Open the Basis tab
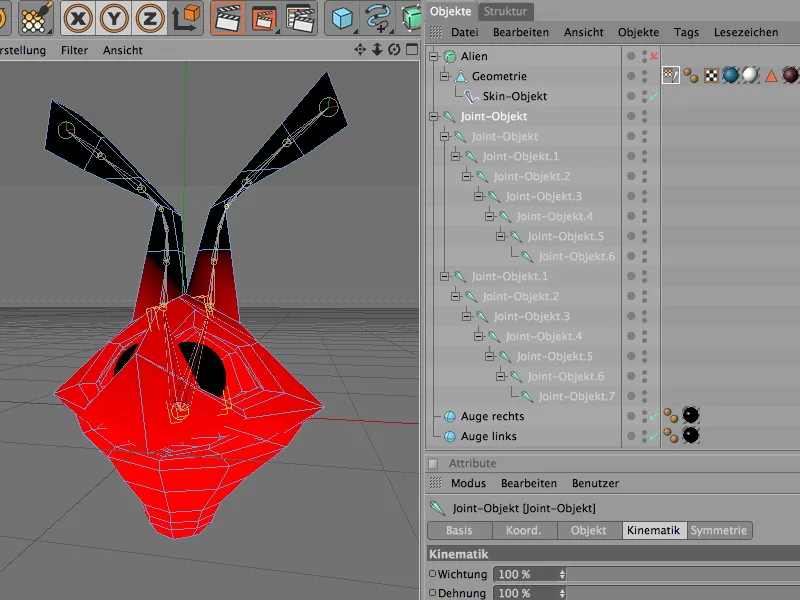This screenshot has height=600, width=800. pyautogui.click(x=459, y=530)
